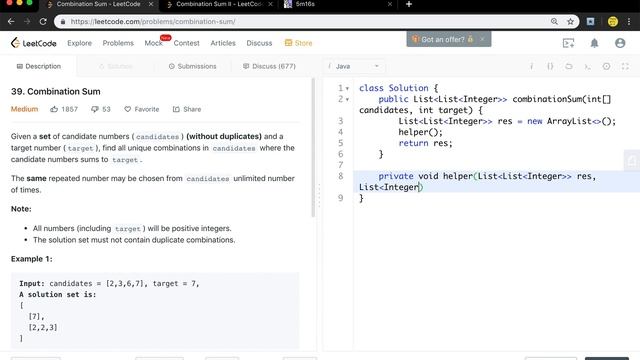Open Mock in the navigation
Image resolution: width=640 pixels, height=360 pixels.
pyautogui.click(x=153, y=43)
